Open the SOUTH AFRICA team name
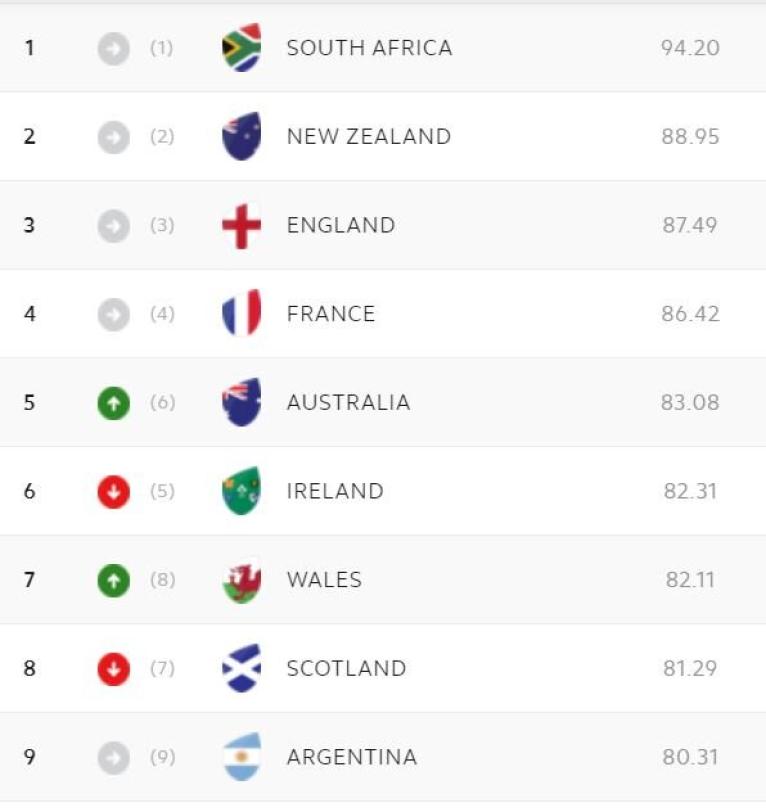The image size is (766, 812). point(369,48)
